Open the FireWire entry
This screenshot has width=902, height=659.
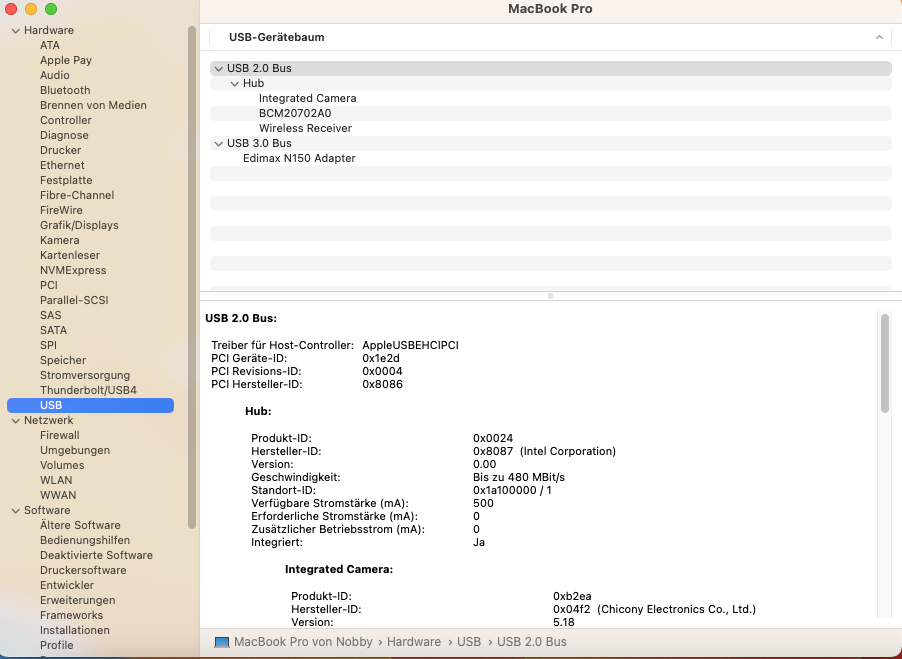coord(61,210)
